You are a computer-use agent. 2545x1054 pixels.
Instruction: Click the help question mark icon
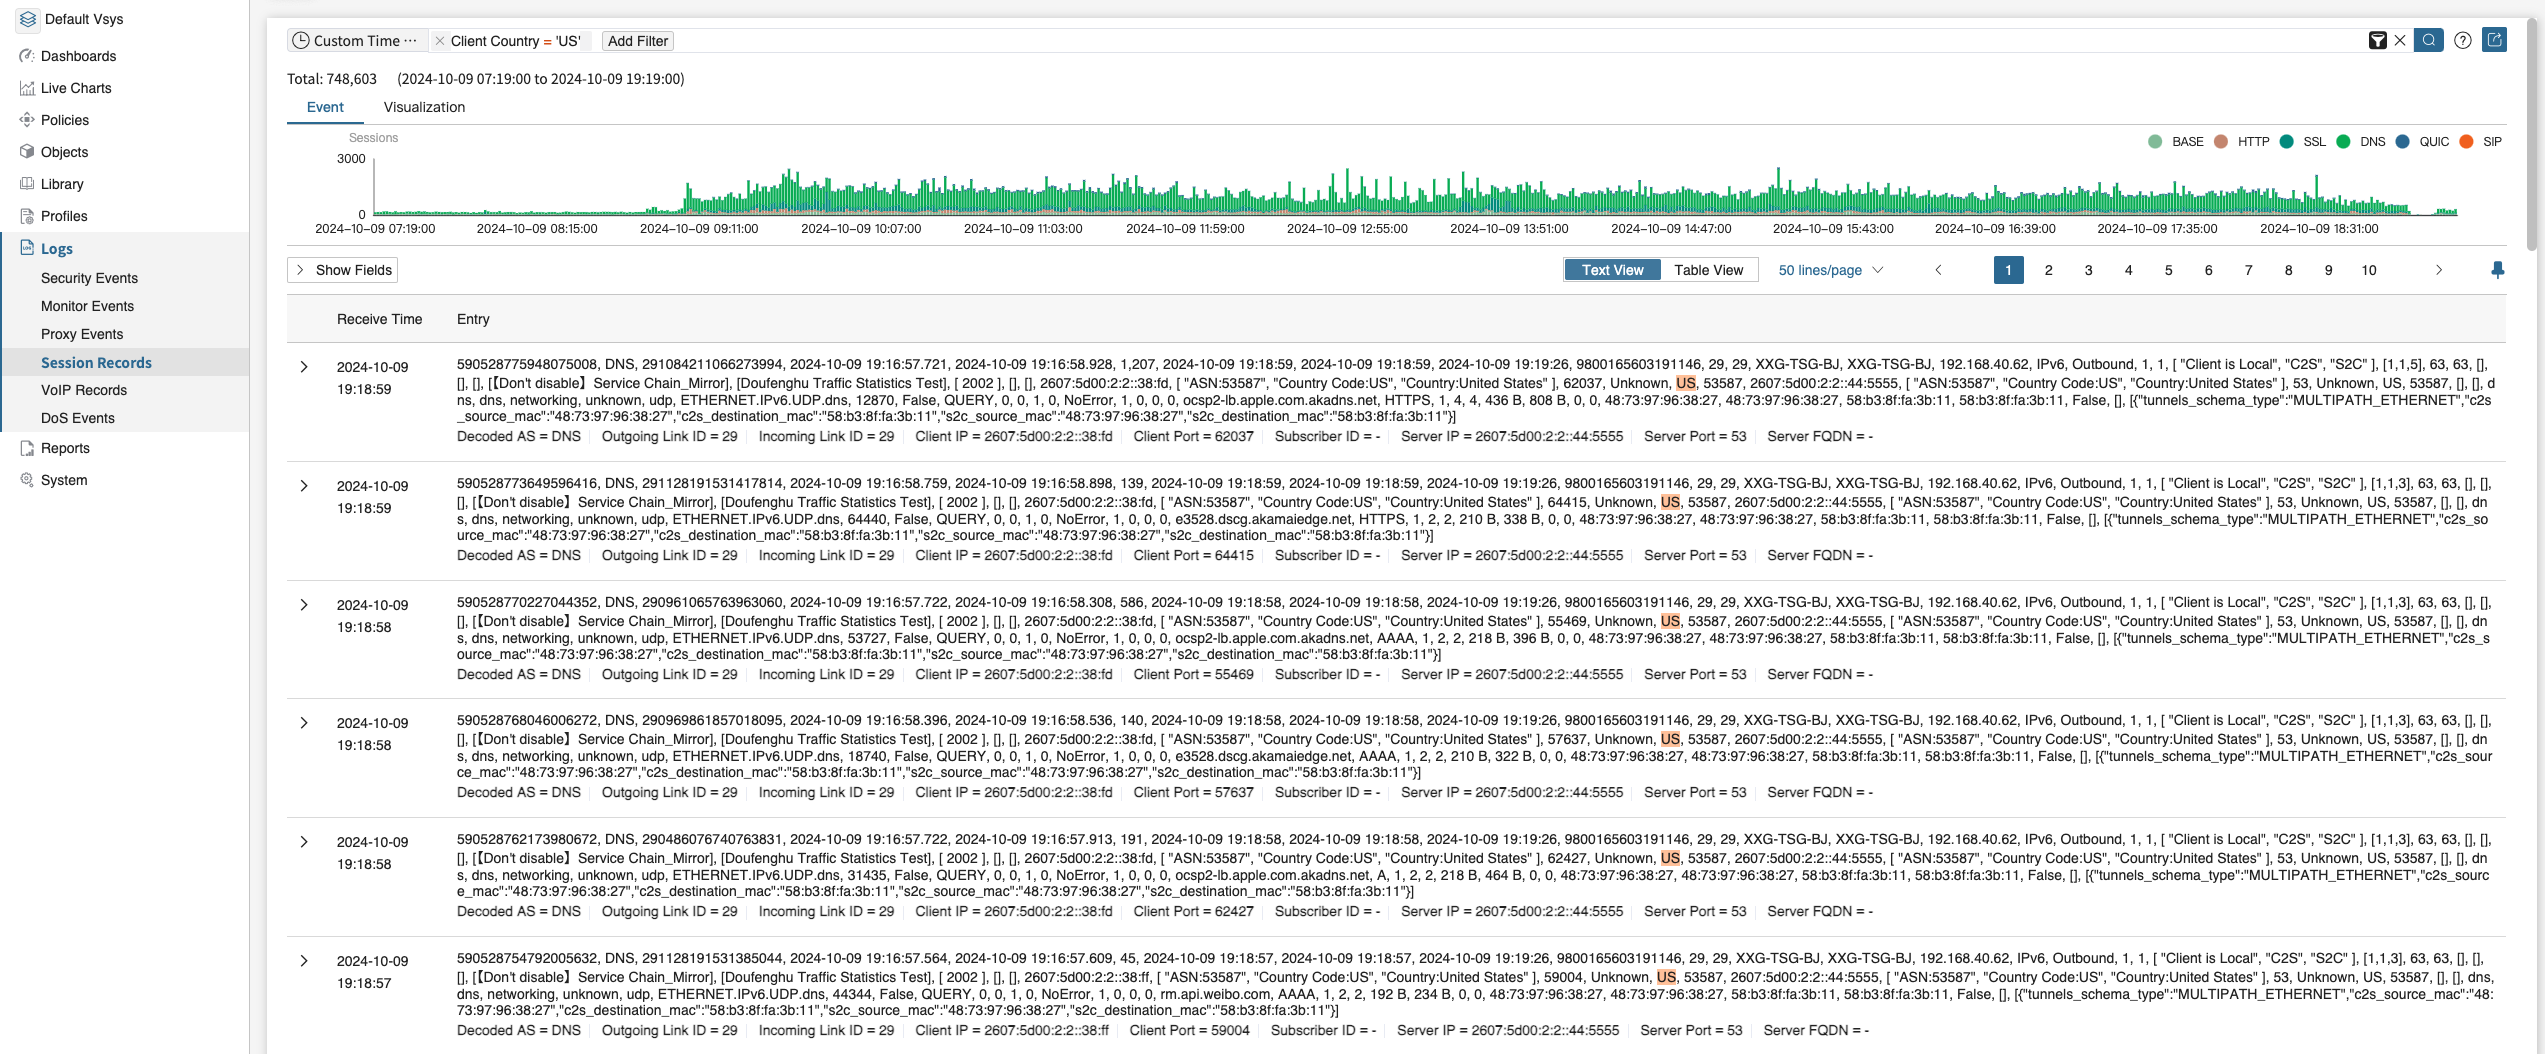coord(2463,40)
